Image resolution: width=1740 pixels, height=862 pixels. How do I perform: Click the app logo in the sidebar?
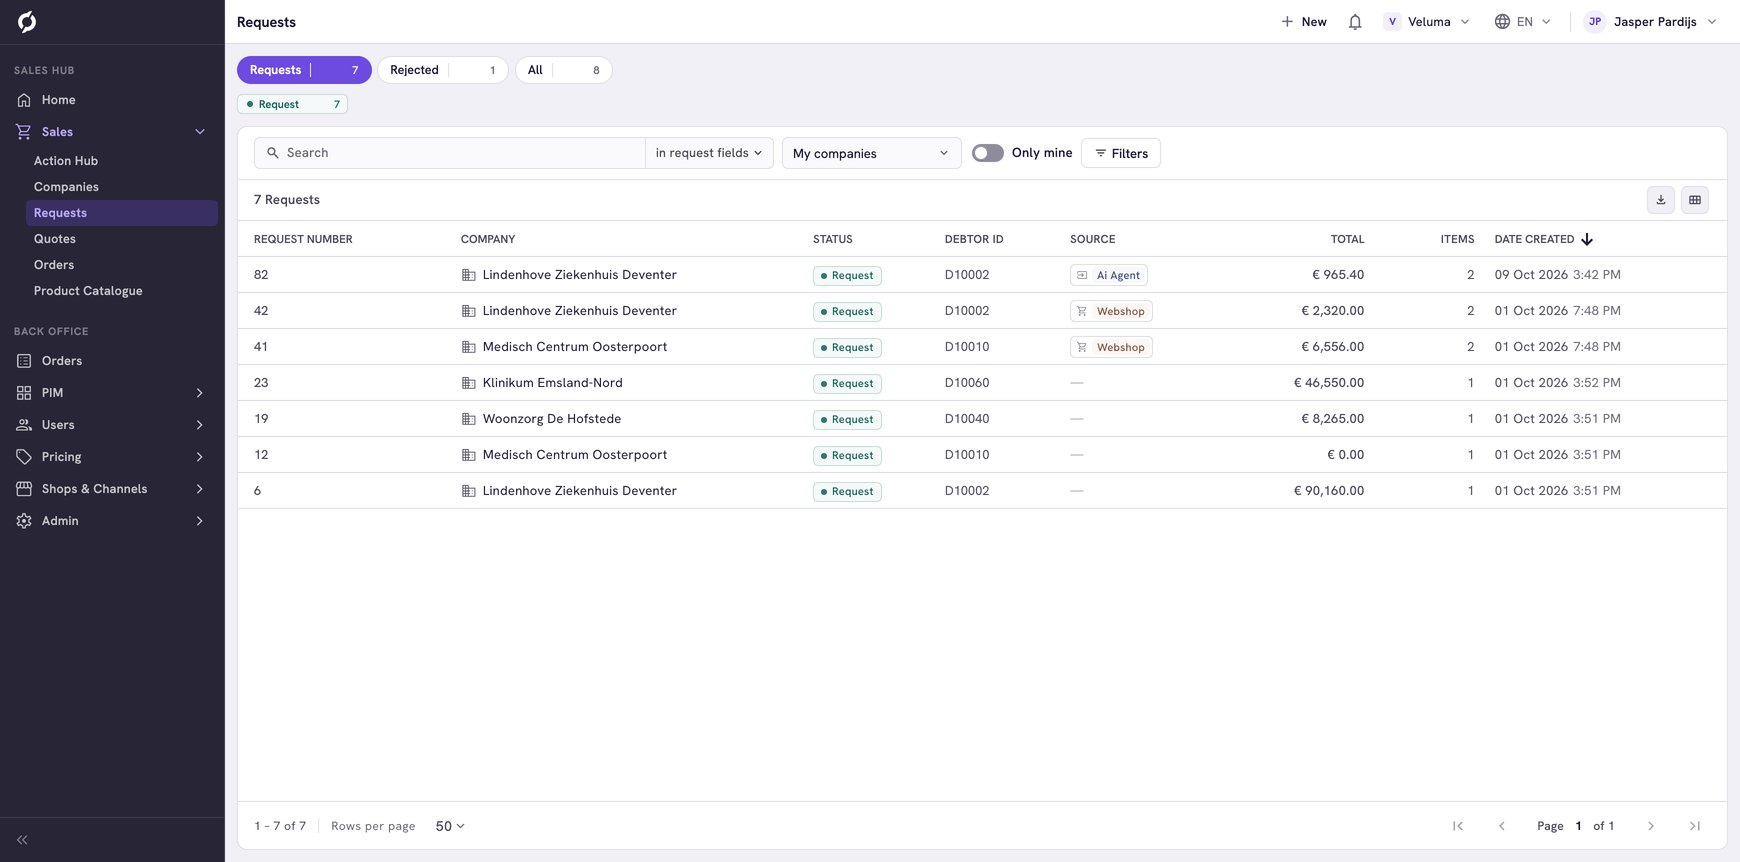point(27,22)
